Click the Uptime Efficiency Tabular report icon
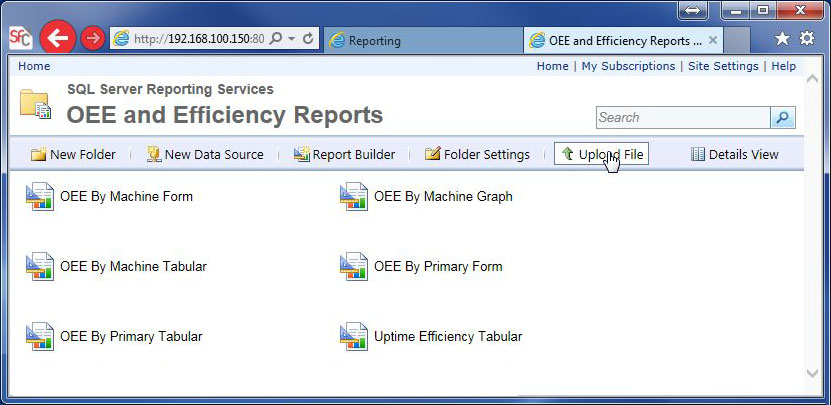 [x=353, y=336]
